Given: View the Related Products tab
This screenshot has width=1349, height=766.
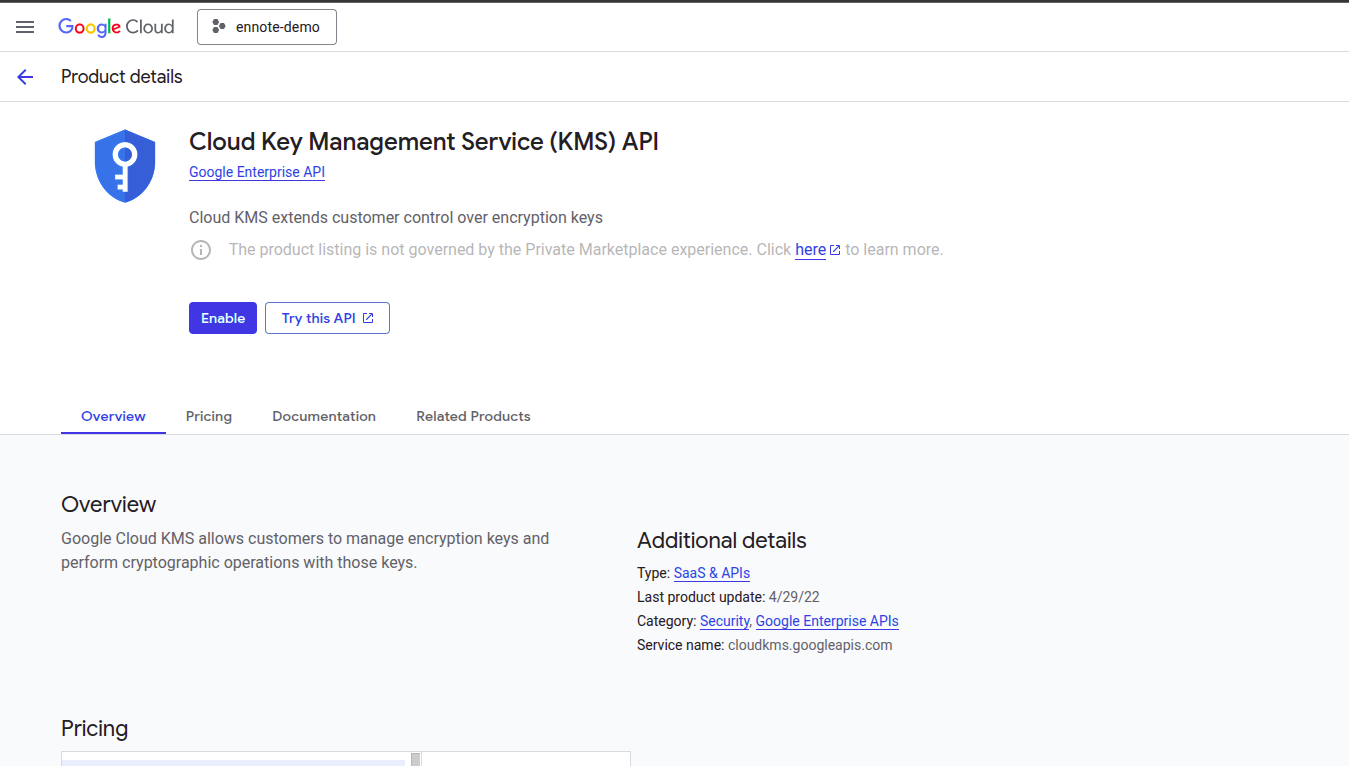Looking at the screenshot, I should pos(473,416).
